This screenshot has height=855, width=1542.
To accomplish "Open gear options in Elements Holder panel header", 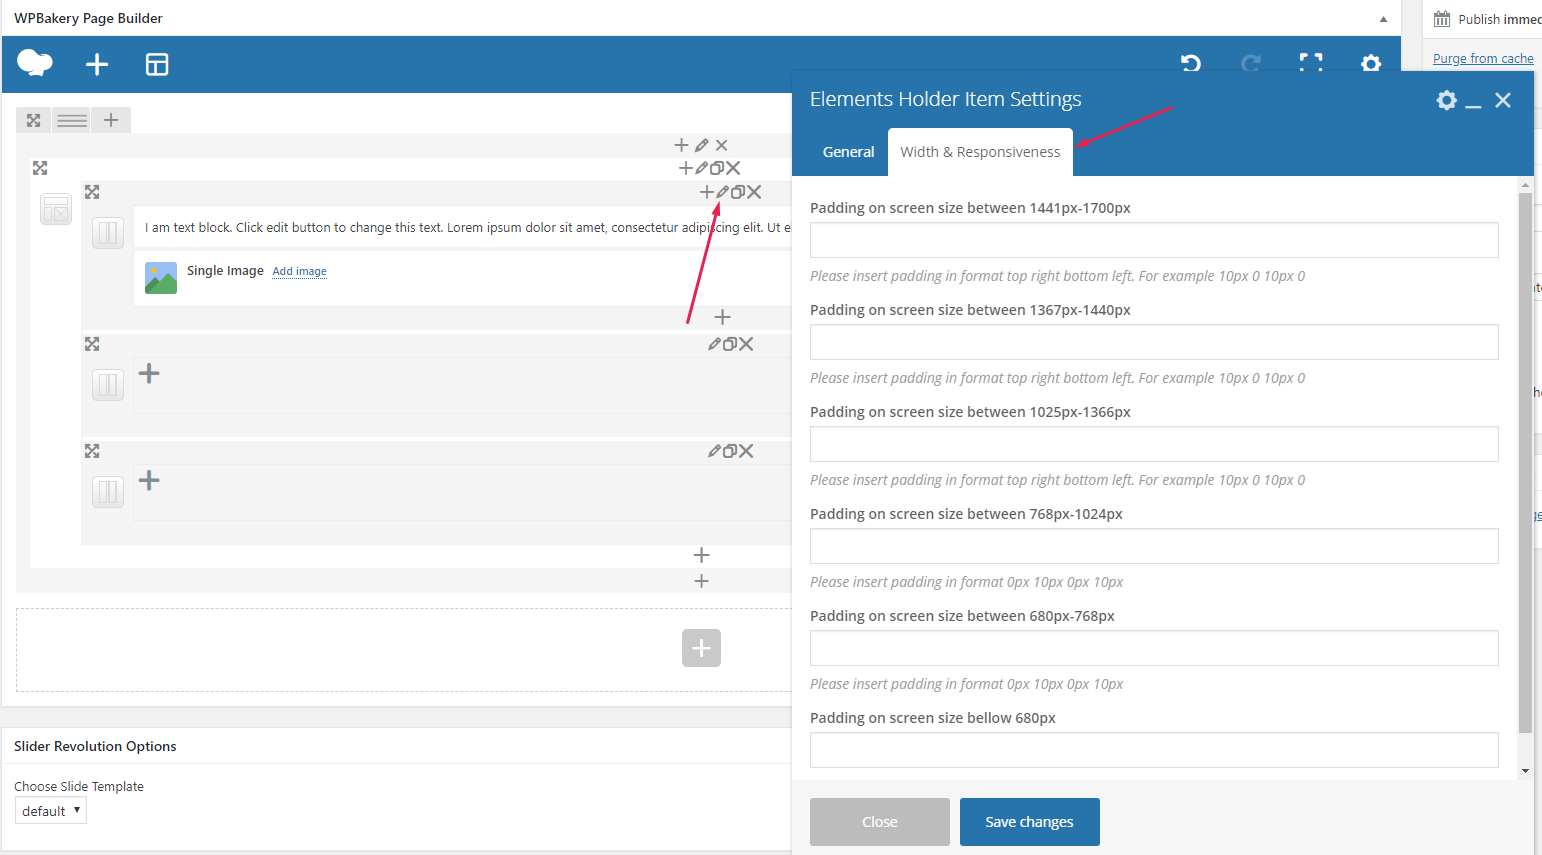I will tap(1446, 100).
